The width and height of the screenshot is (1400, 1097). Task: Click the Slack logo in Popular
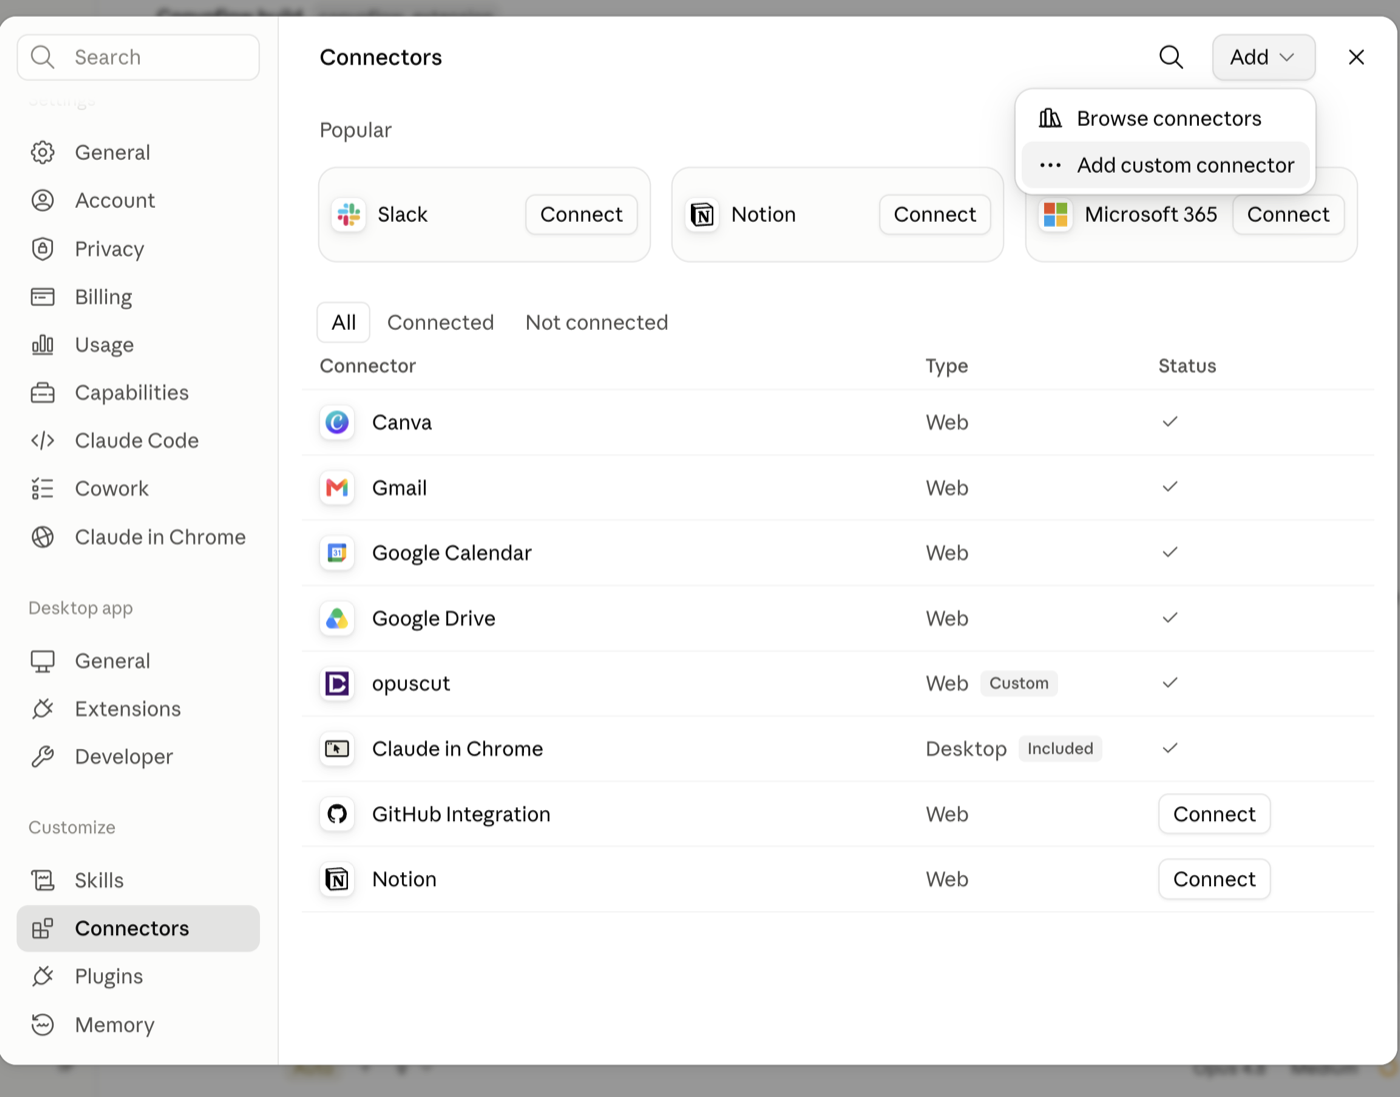click(x=348, y=214)
